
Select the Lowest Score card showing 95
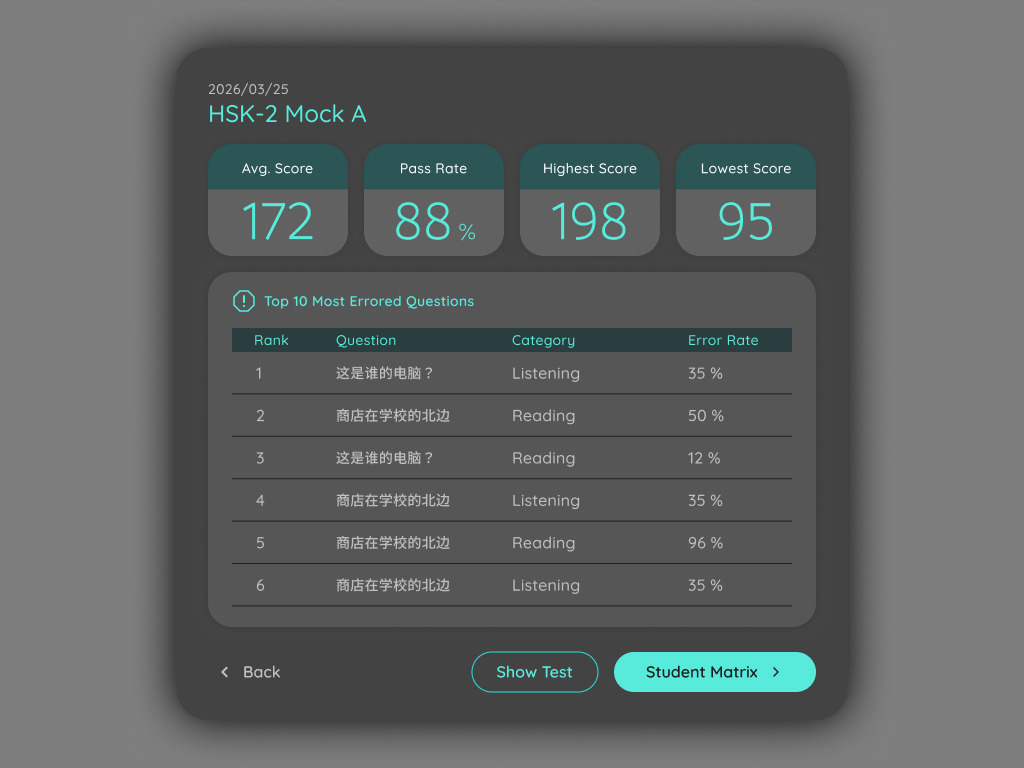[746, 200]
